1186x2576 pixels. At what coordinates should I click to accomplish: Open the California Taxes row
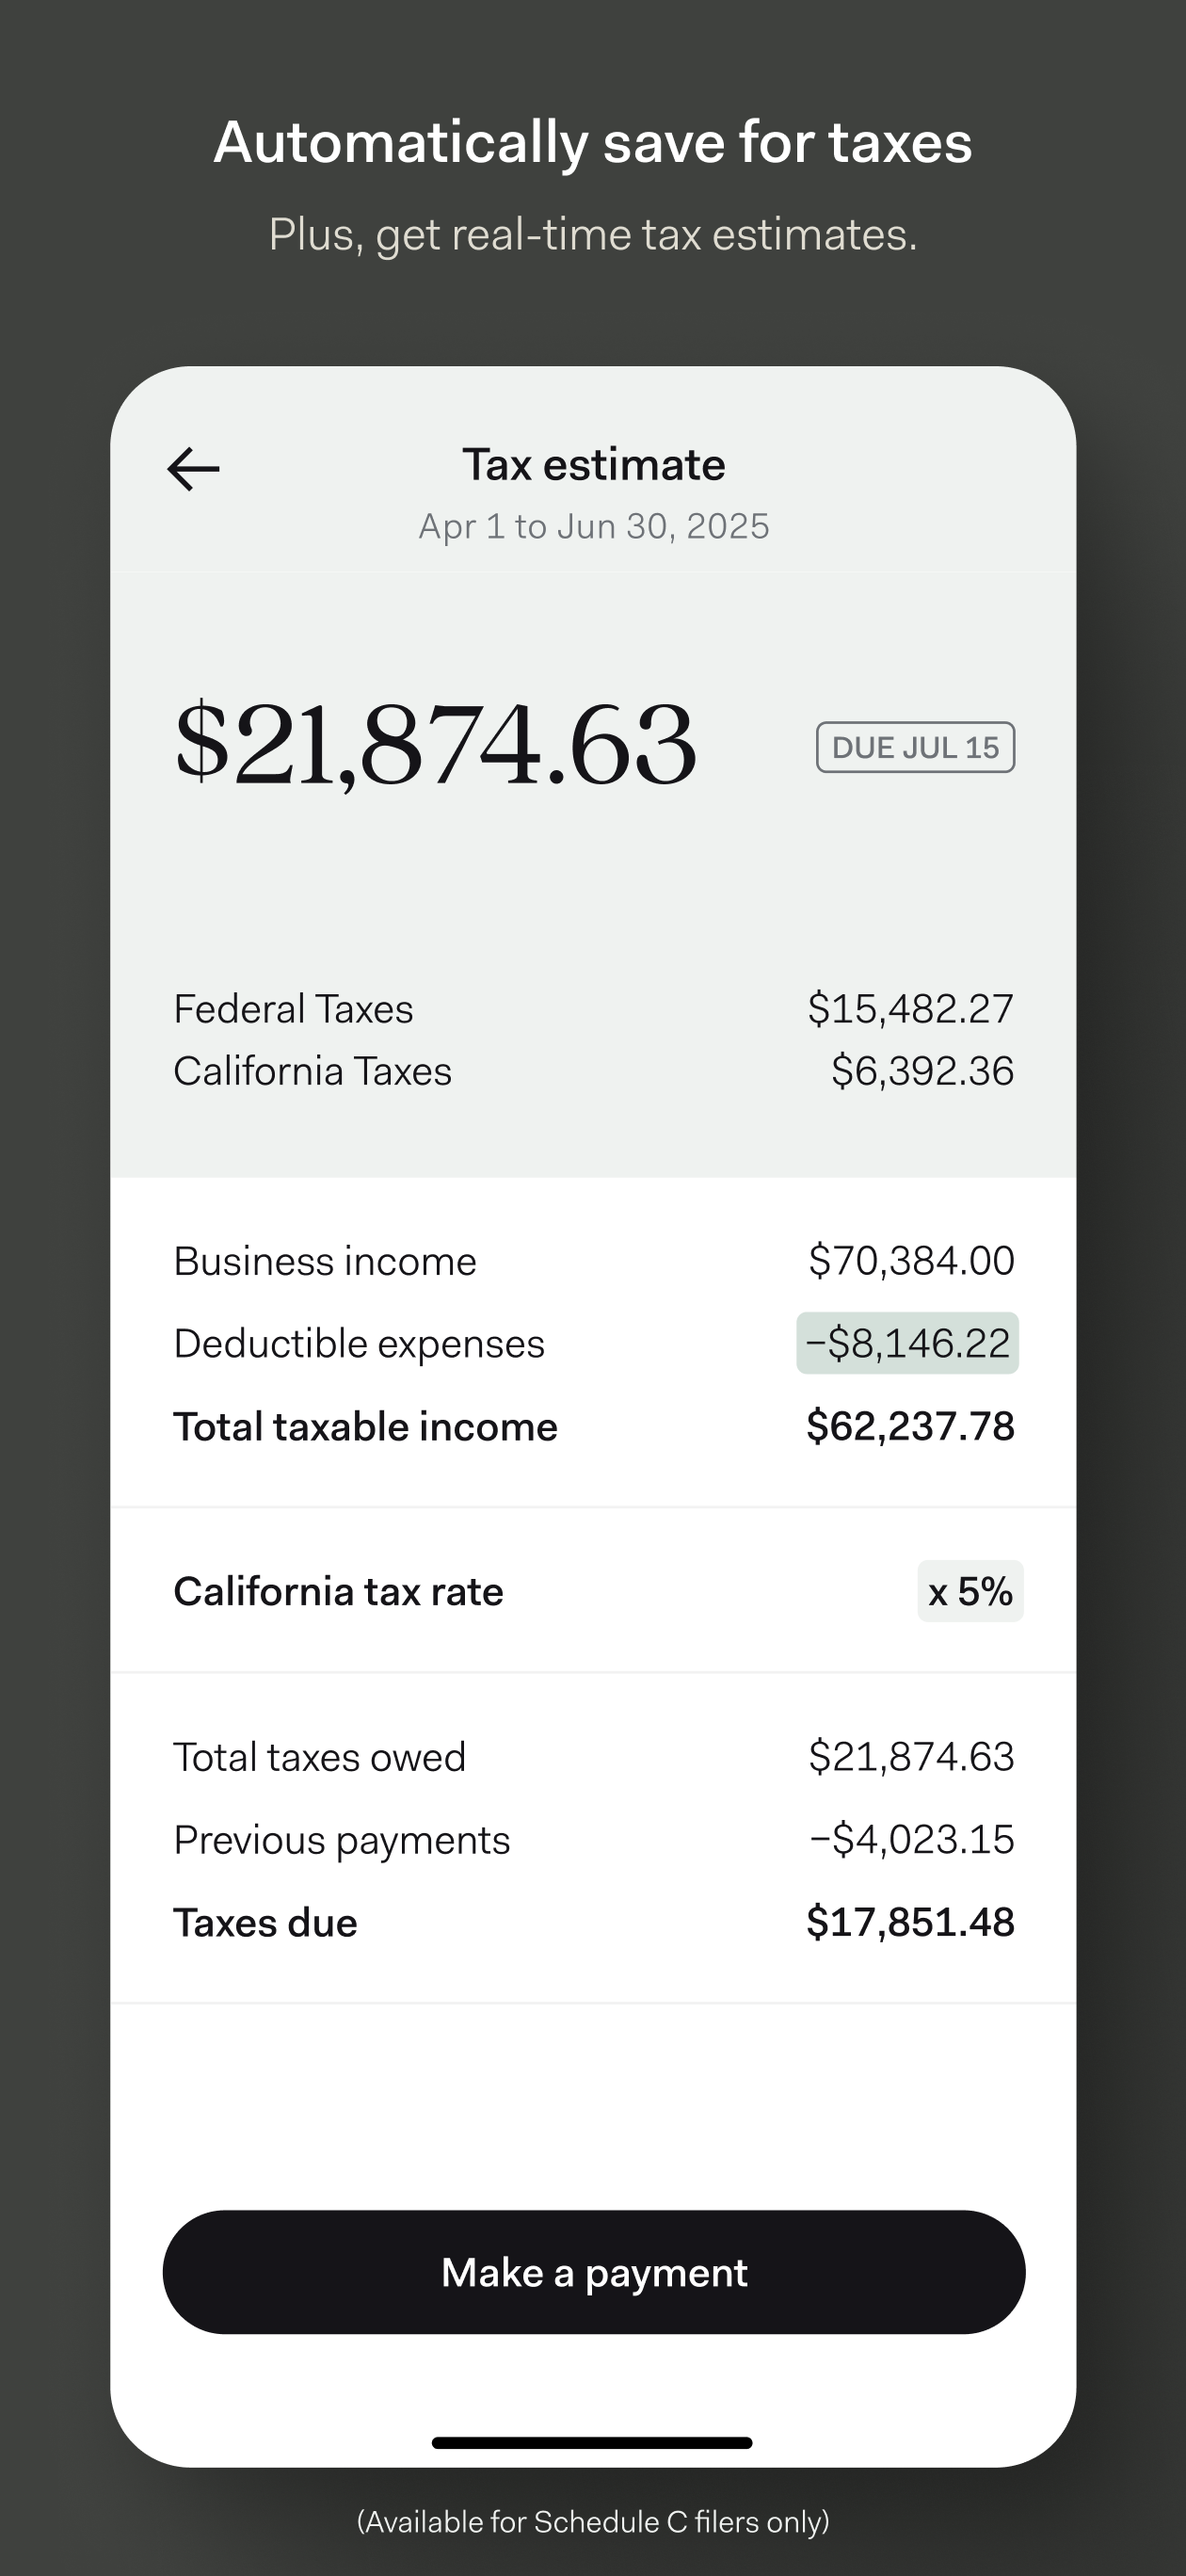(x=594, y=1071)
